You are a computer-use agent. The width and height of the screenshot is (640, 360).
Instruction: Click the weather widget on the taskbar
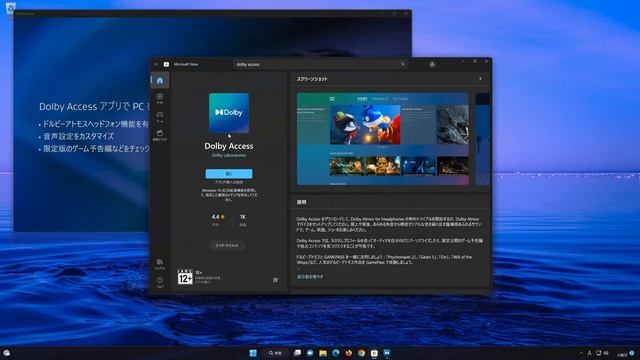pyautogui.click(x=7, y=353)
